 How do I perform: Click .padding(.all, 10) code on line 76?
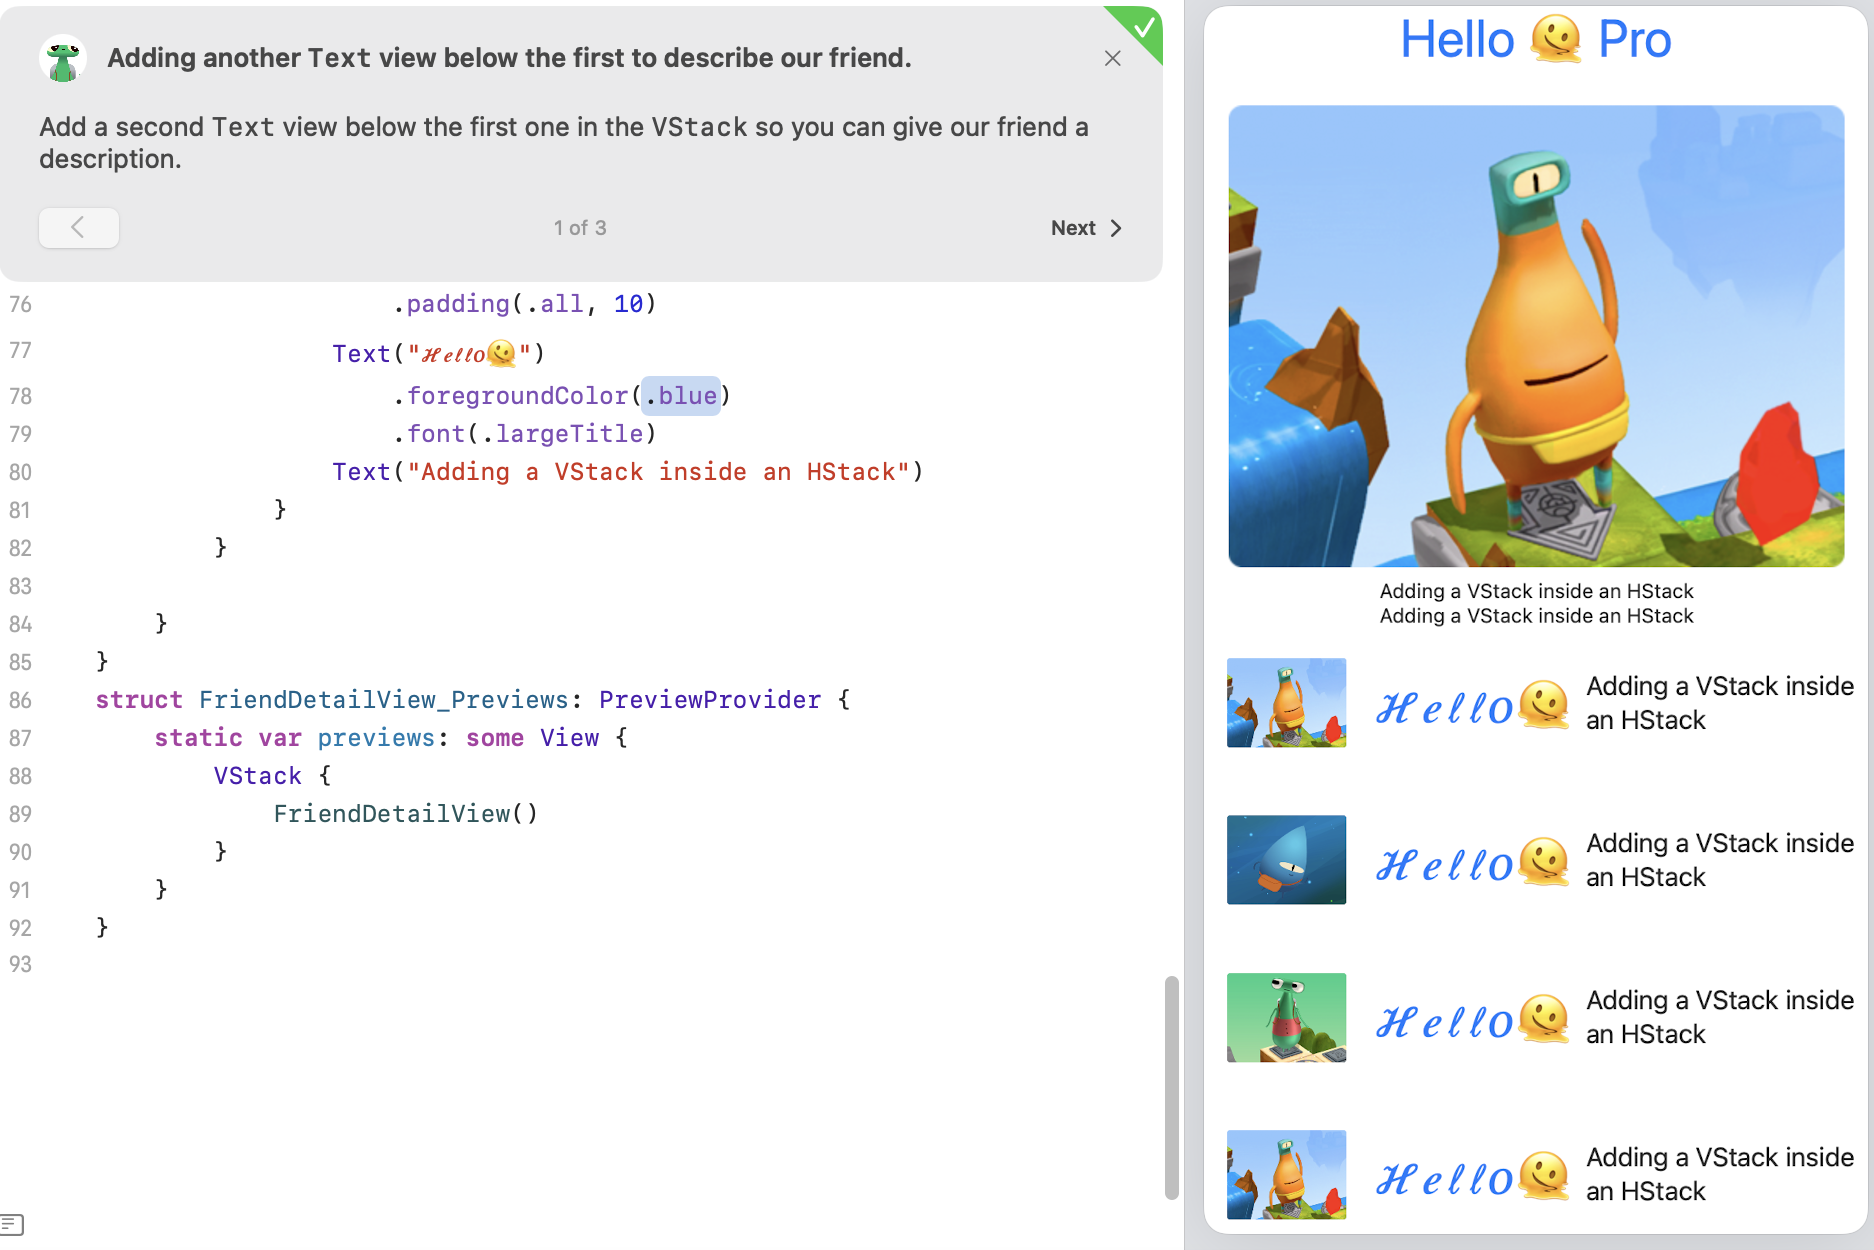point(524,304)
